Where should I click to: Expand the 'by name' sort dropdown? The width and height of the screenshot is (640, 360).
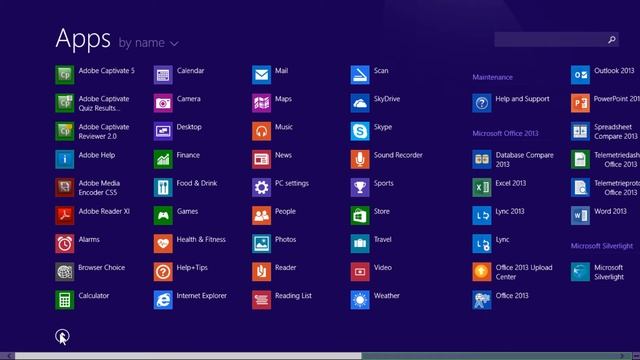[149, 43]
